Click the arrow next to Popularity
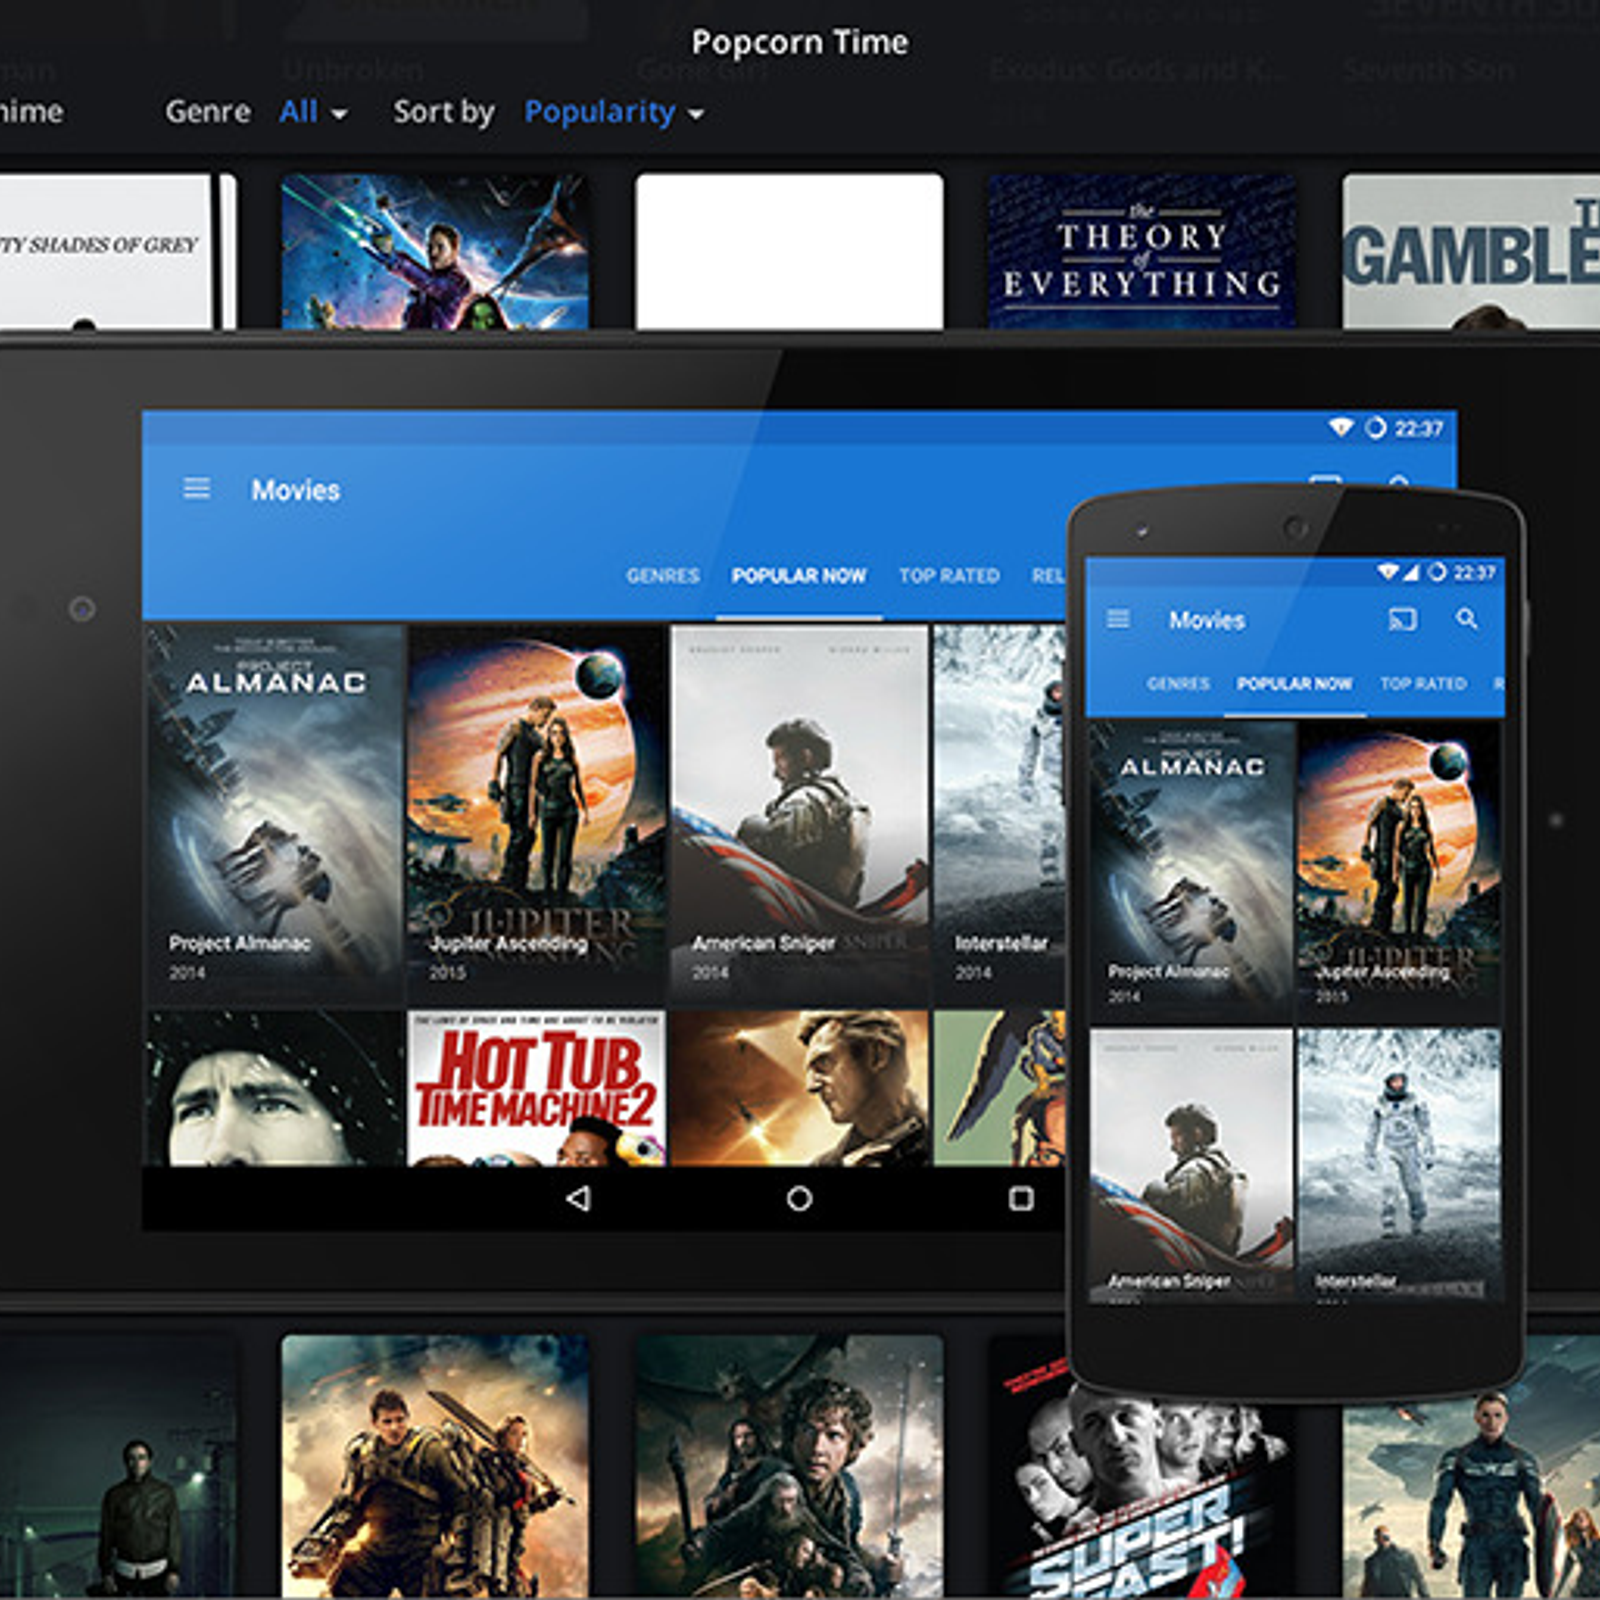This screenshot has width=1600, height=1600. 696,114
